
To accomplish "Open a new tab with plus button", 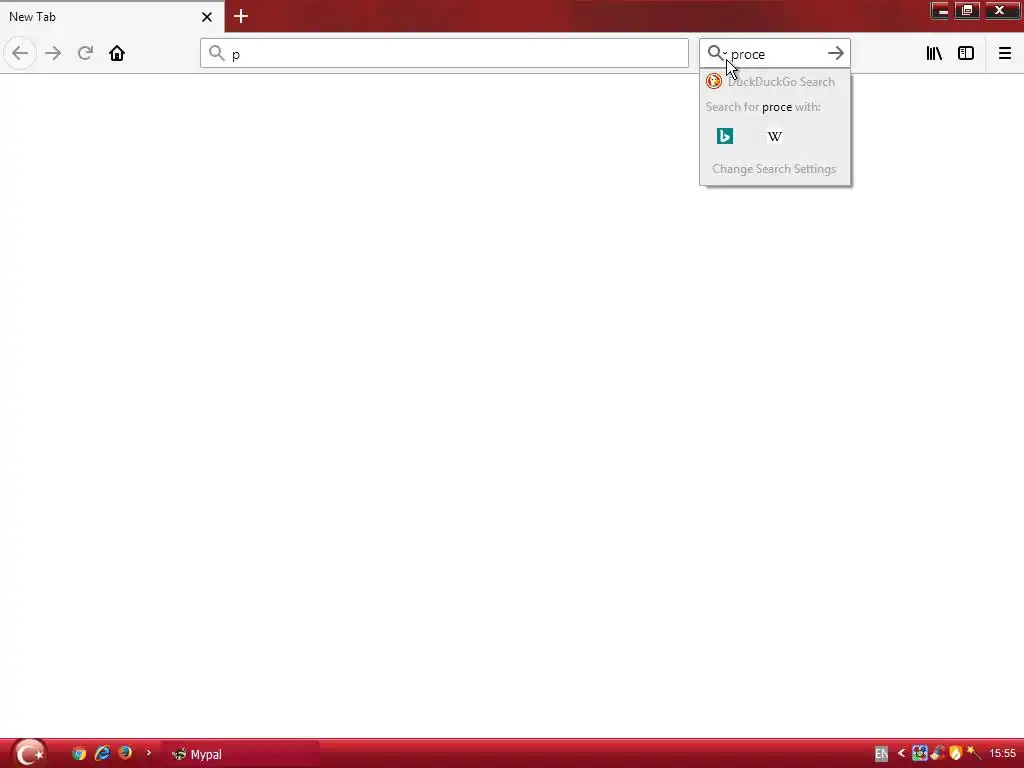I will coord(241,16).
